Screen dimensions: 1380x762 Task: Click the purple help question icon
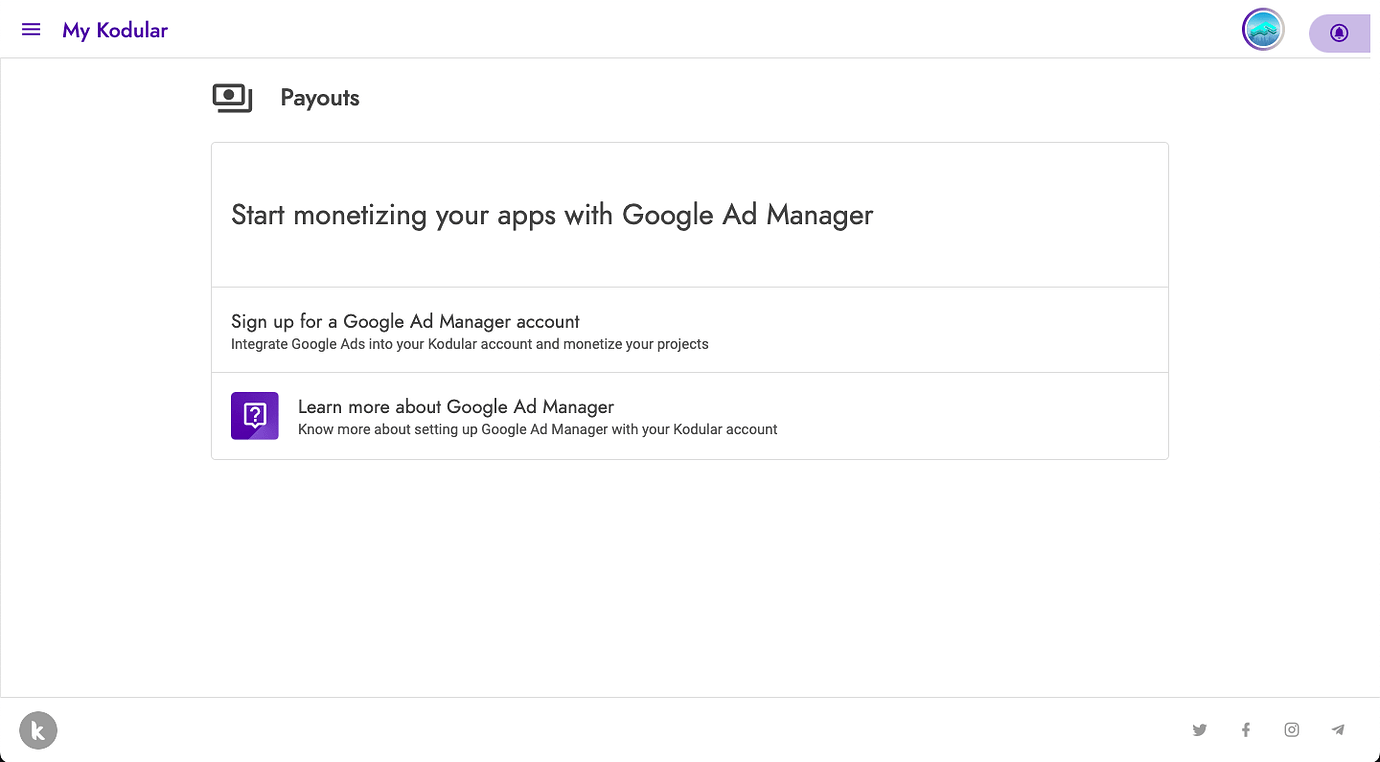pyautogui.click(x=255, y=416)
